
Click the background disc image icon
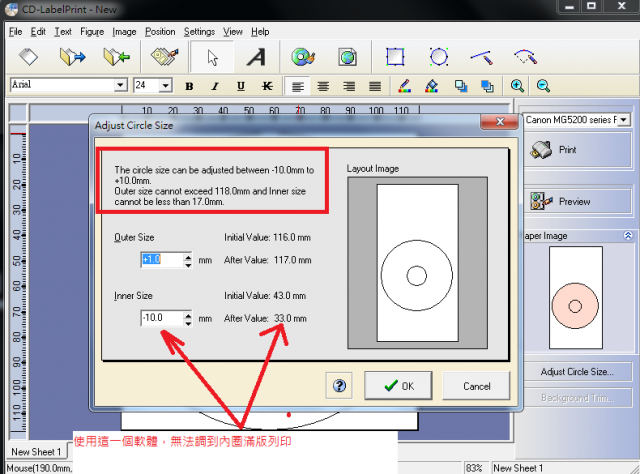click(303, 57)
